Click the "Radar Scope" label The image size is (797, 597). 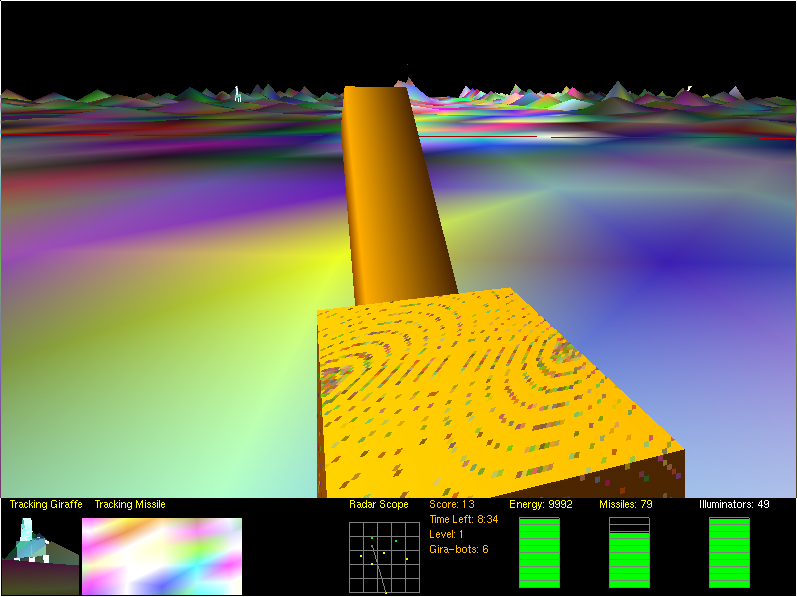click(x=379, y=505)
